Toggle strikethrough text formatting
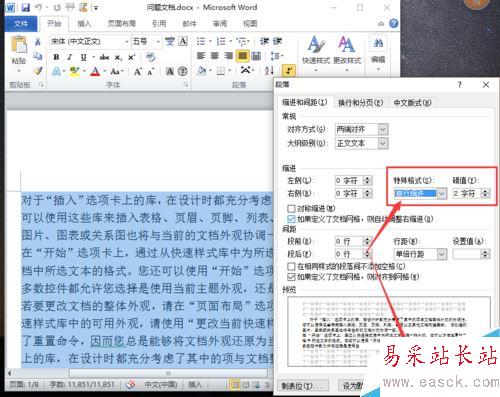Image resolution: width=500 pixels, height=397 pixels. tap(104, 57)
